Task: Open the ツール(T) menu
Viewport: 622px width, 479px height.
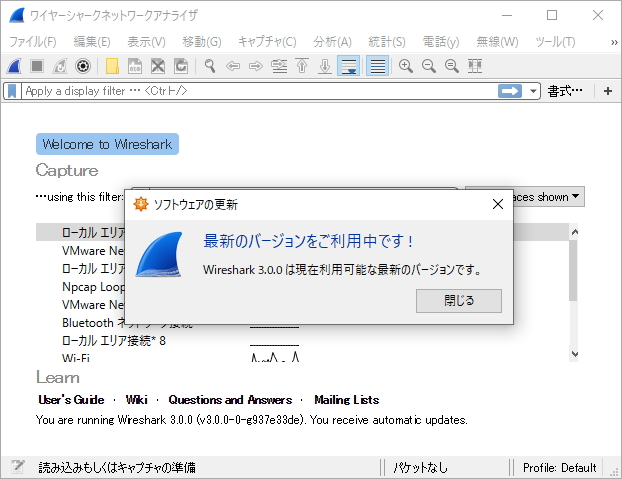Action: [x=555, y=42]
